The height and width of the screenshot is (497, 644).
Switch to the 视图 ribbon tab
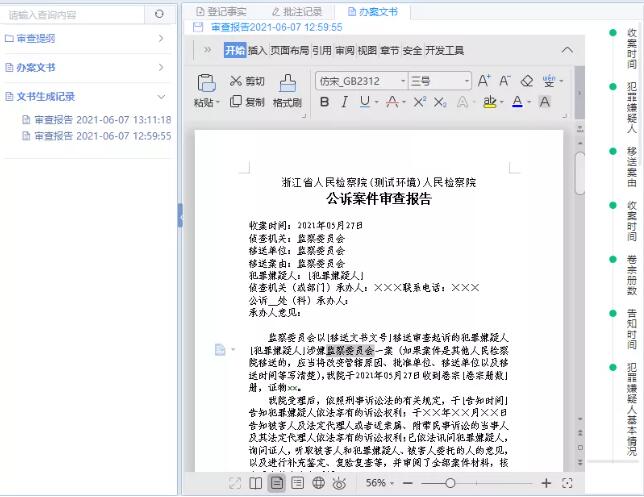(x=367, y=50)
